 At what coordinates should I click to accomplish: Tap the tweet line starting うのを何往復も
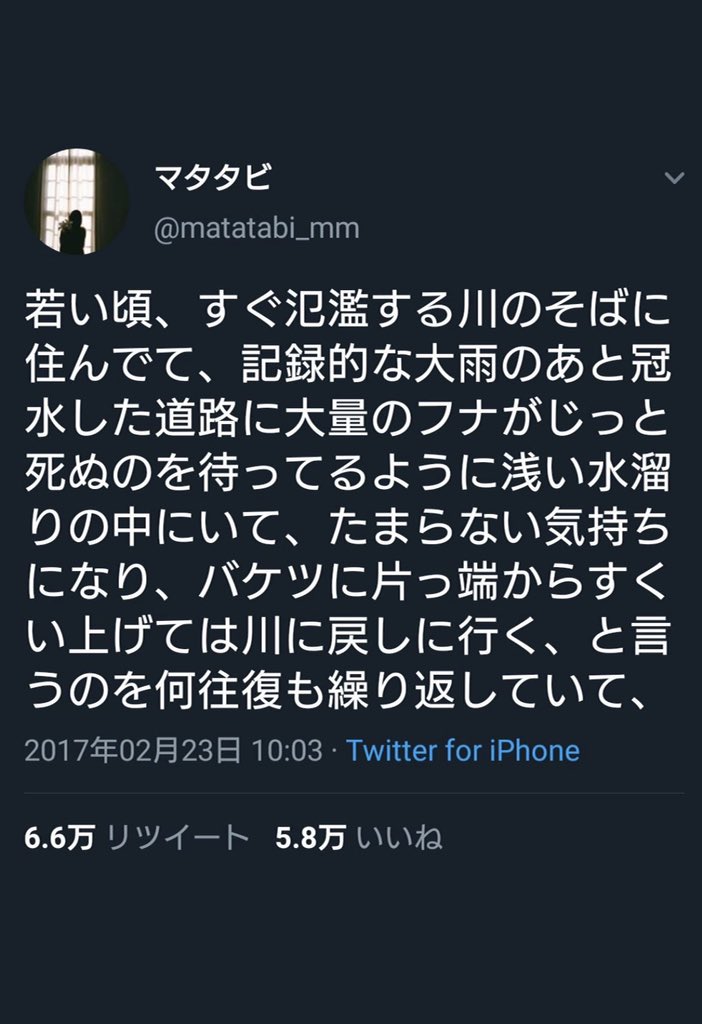336,691
